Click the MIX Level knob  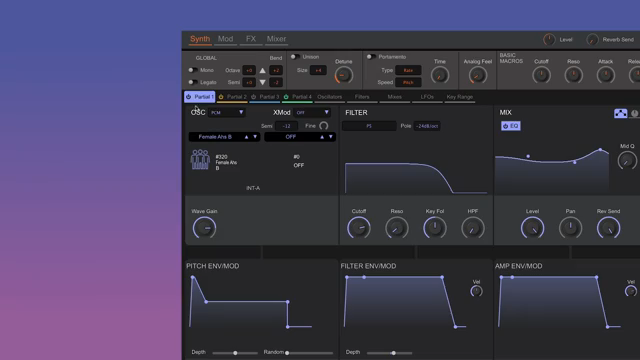(x=532, y=228)
